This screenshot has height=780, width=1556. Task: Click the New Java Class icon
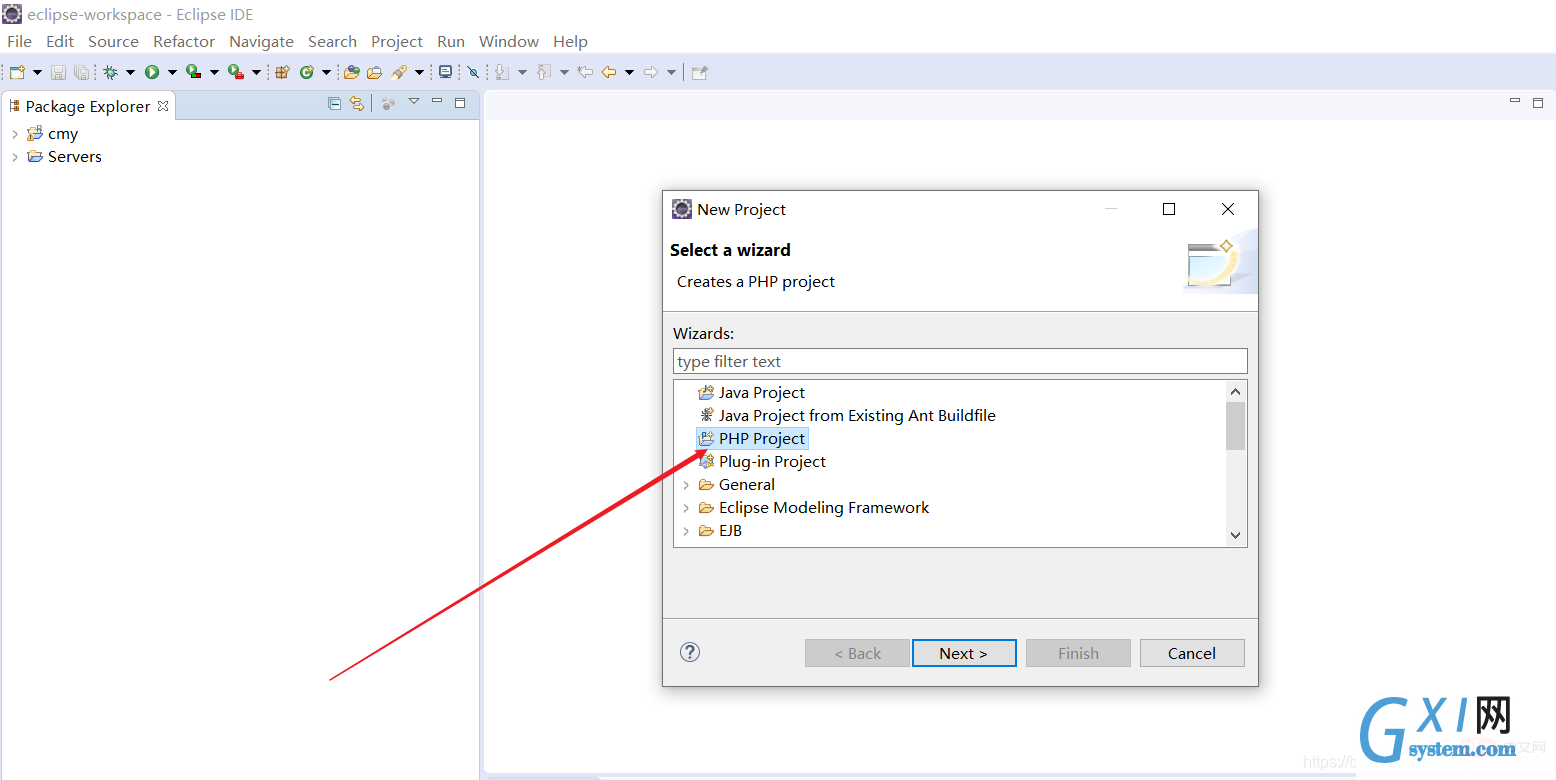click(306, 72)
